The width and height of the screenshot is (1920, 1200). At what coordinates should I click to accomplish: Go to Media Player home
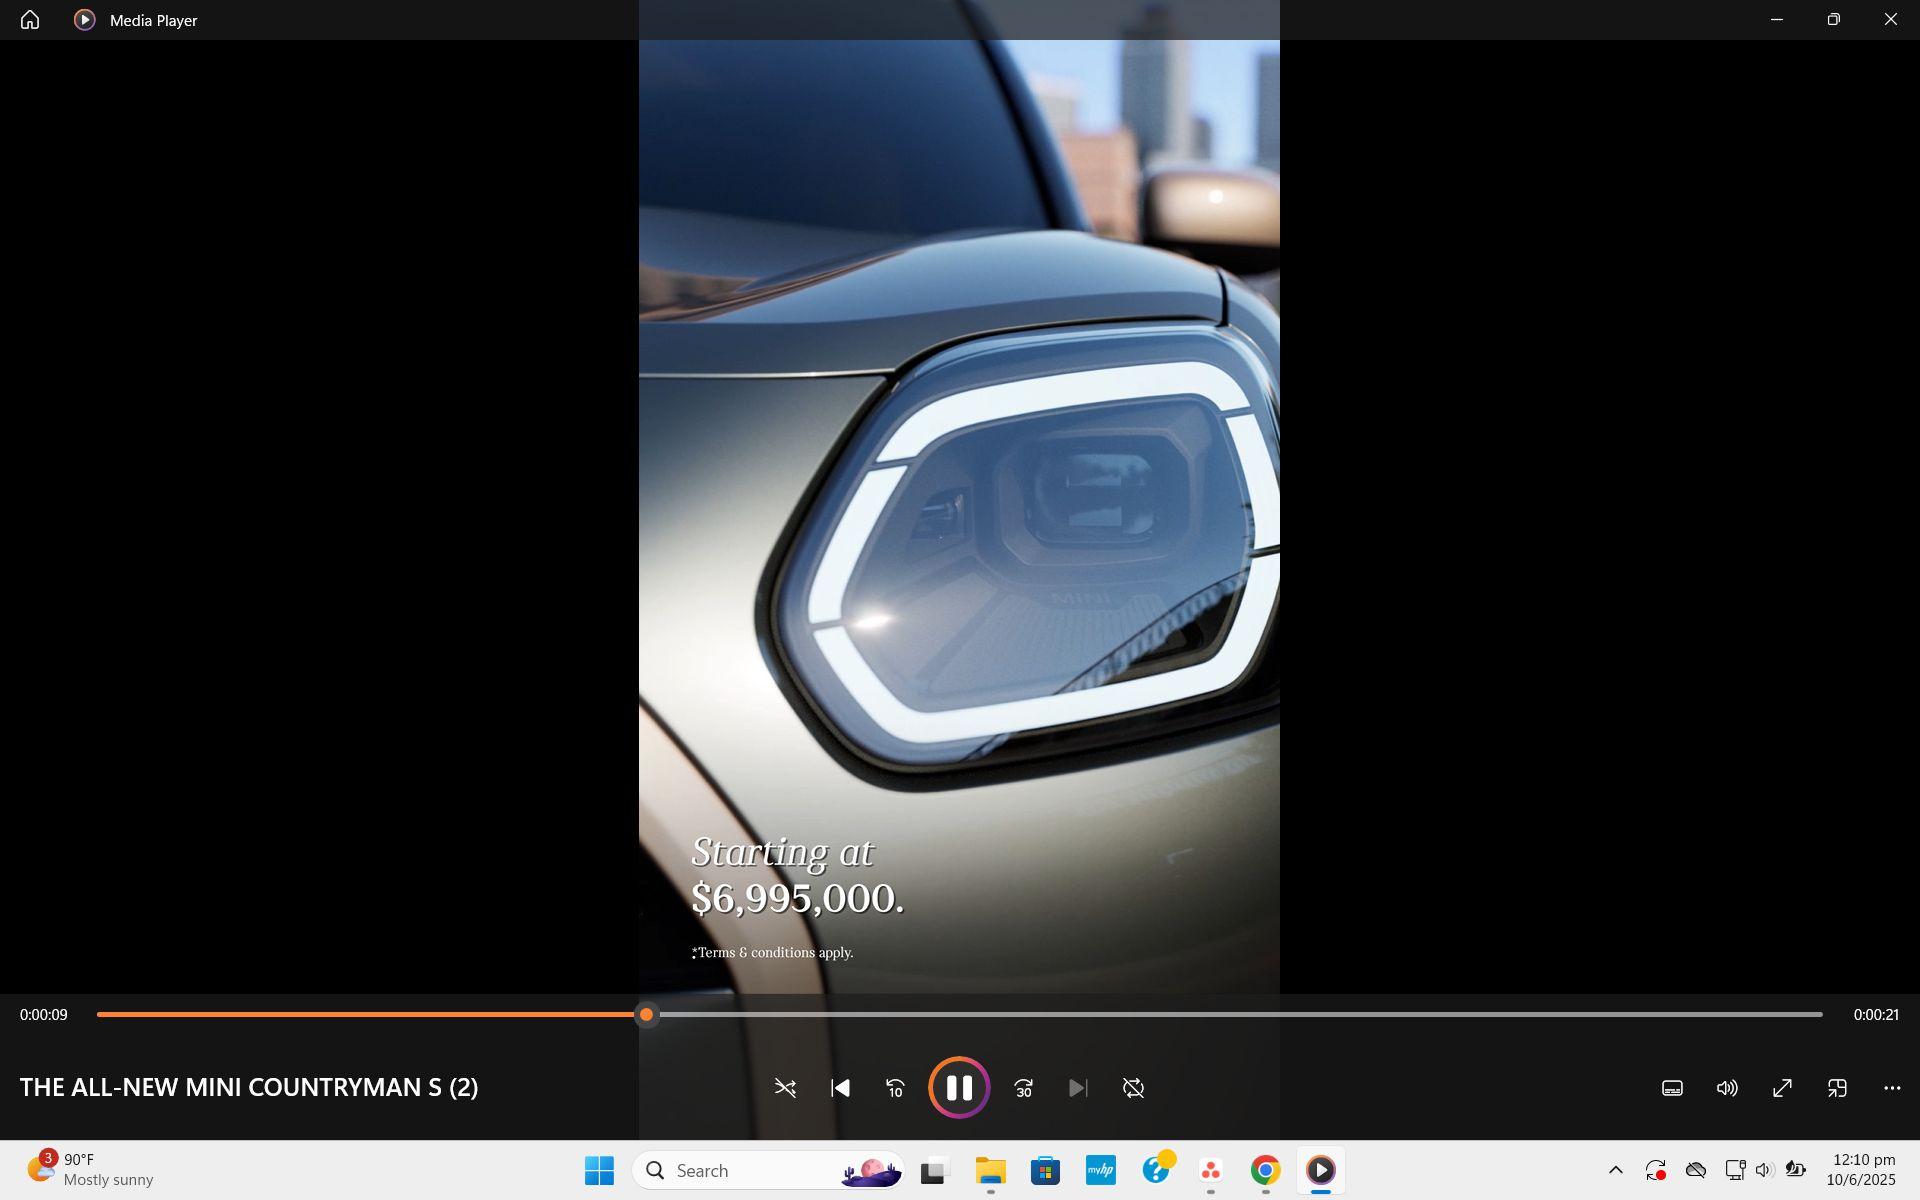tap(30, 20)
